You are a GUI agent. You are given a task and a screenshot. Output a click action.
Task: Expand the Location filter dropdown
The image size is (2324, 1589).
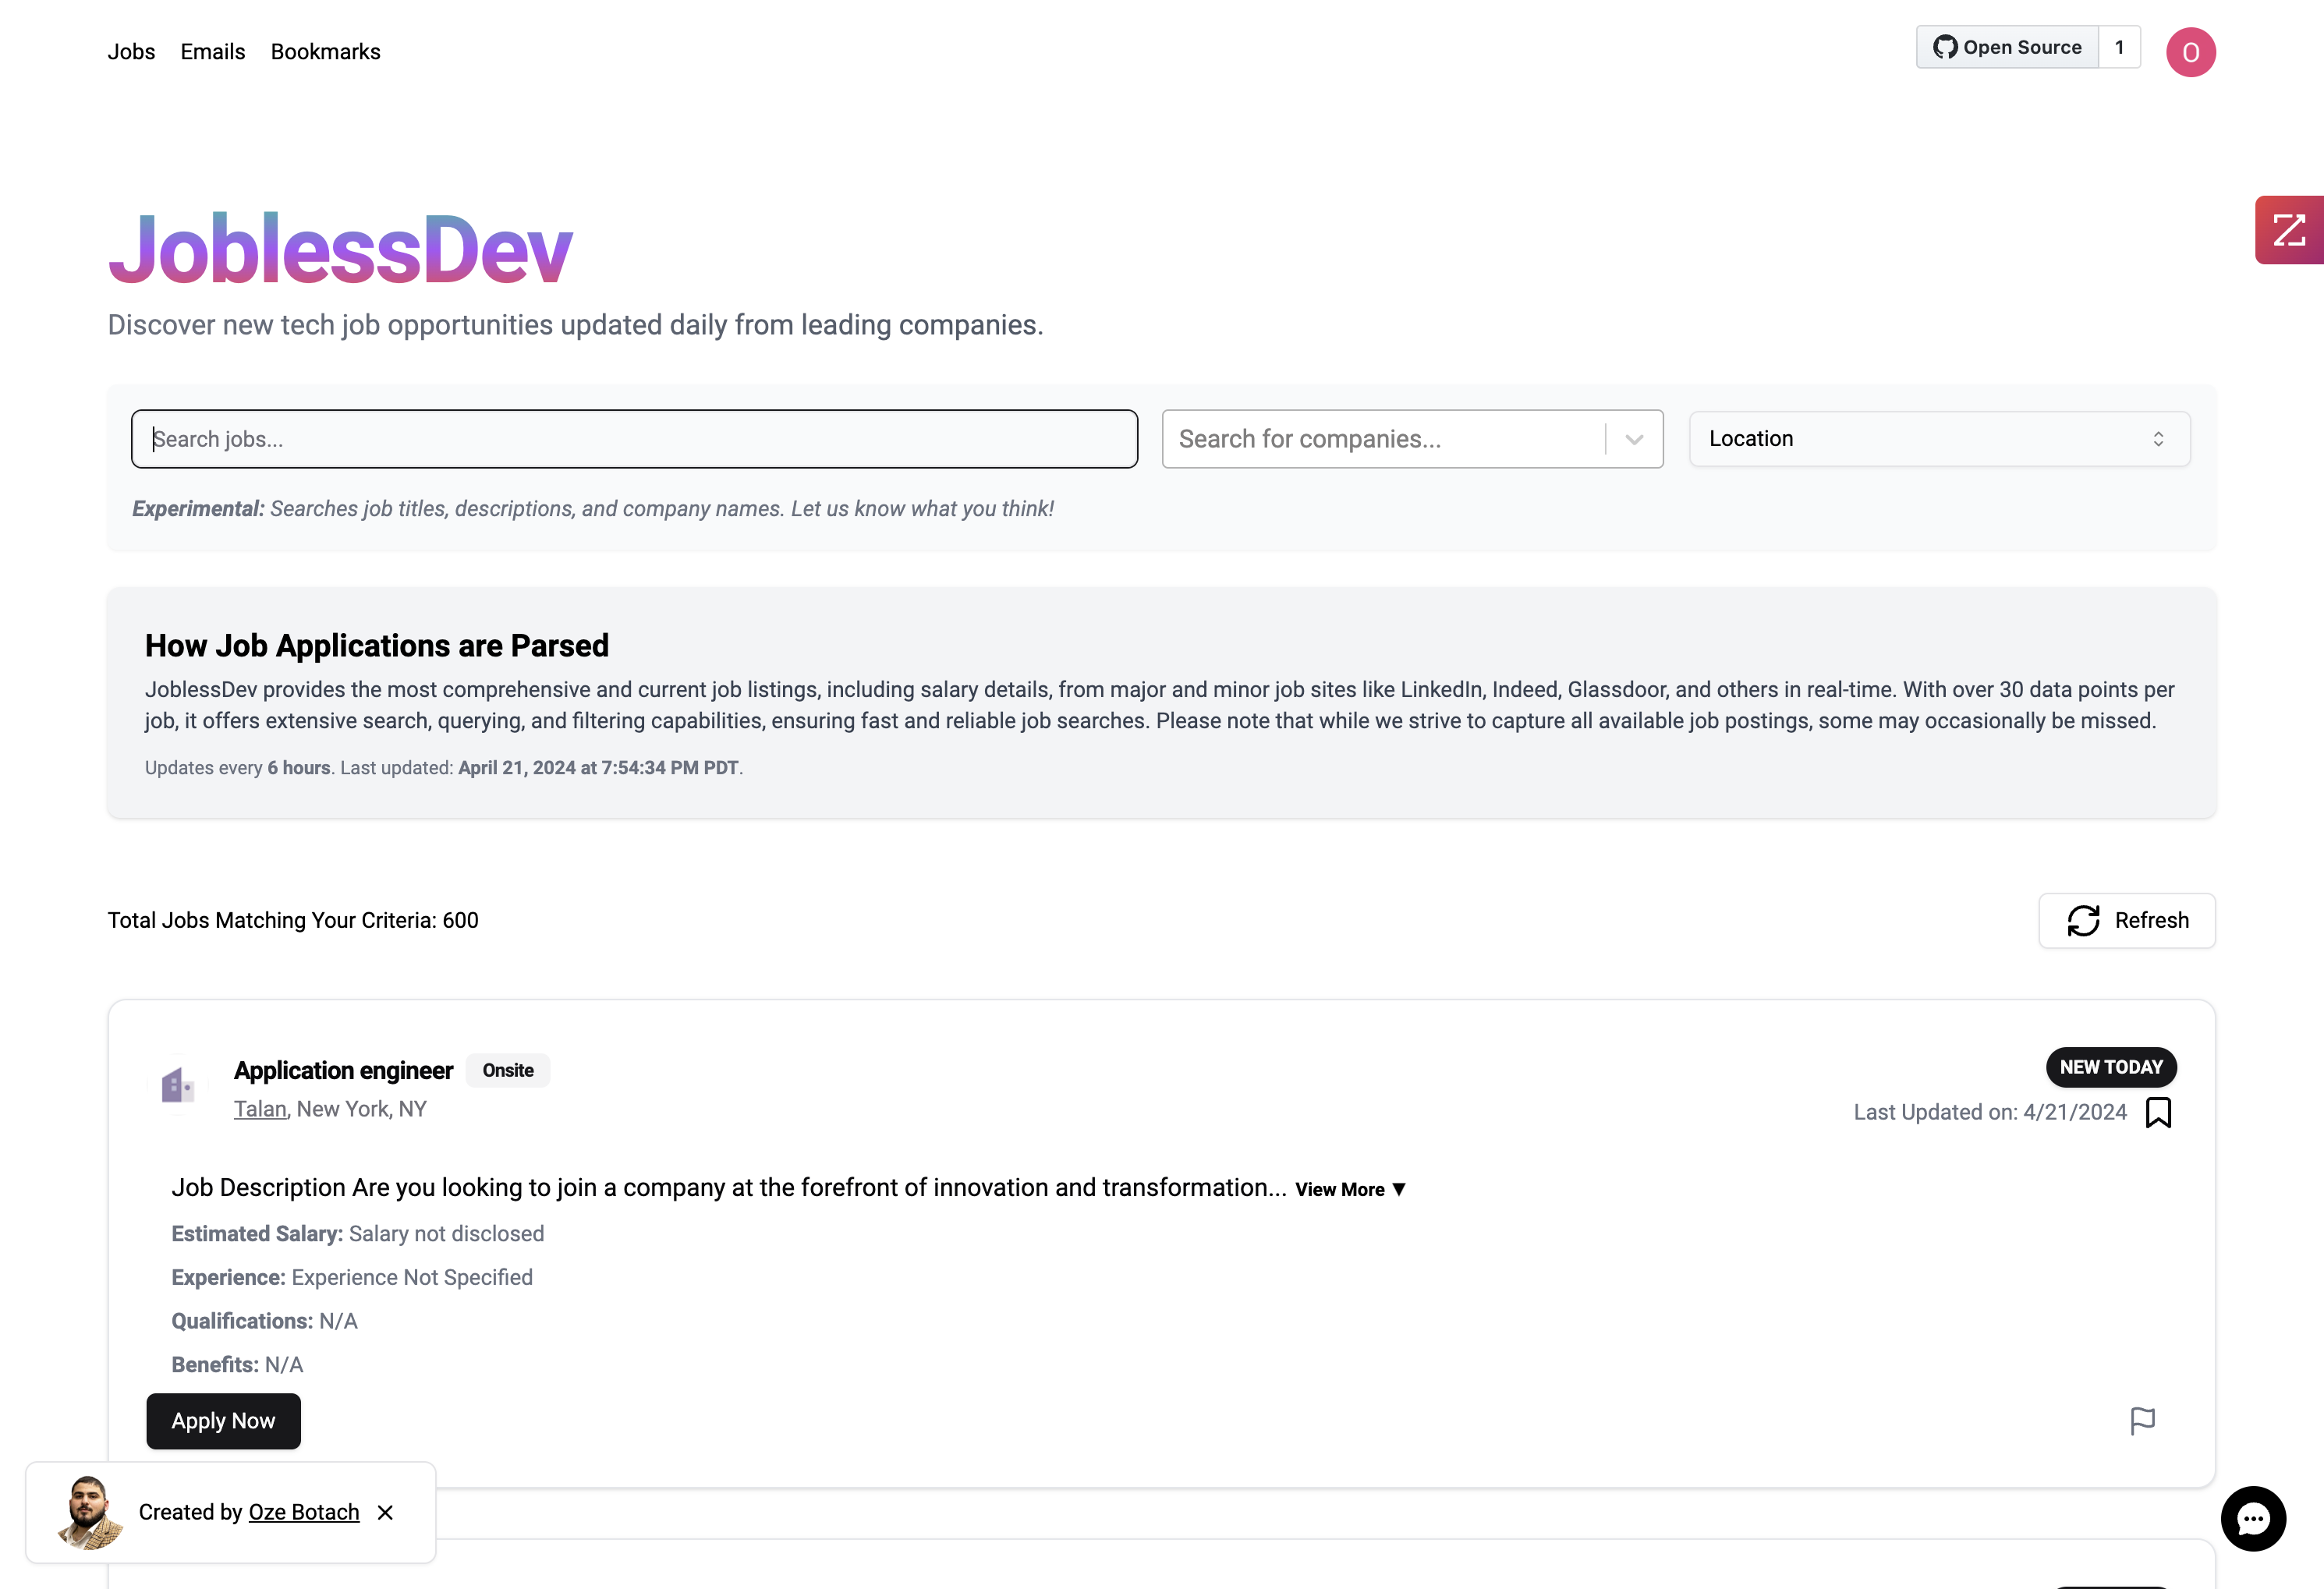(x=1939, y=438)
